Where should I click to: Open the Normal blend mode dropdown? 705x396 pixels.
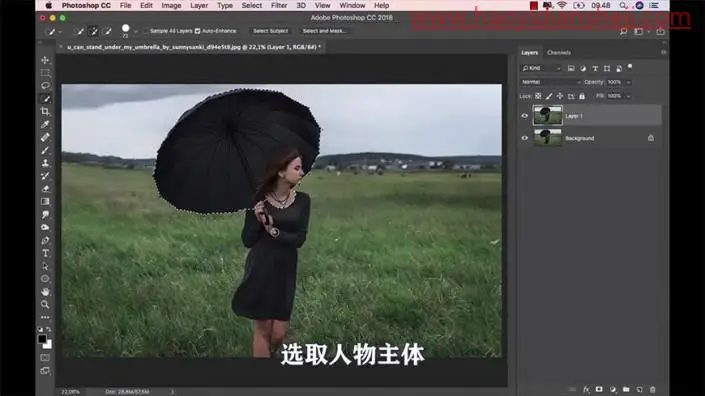551,82
